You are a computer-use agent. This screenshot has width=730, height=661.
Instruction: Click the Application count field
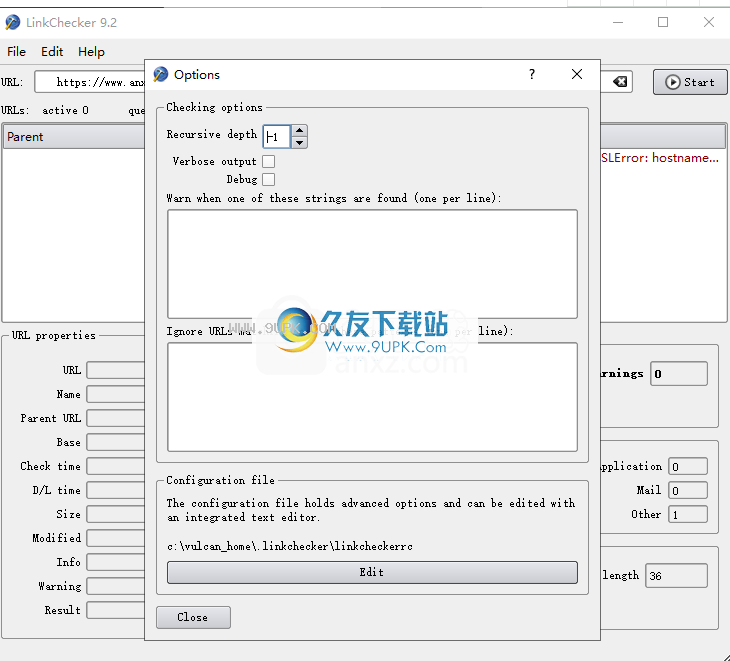688,466
